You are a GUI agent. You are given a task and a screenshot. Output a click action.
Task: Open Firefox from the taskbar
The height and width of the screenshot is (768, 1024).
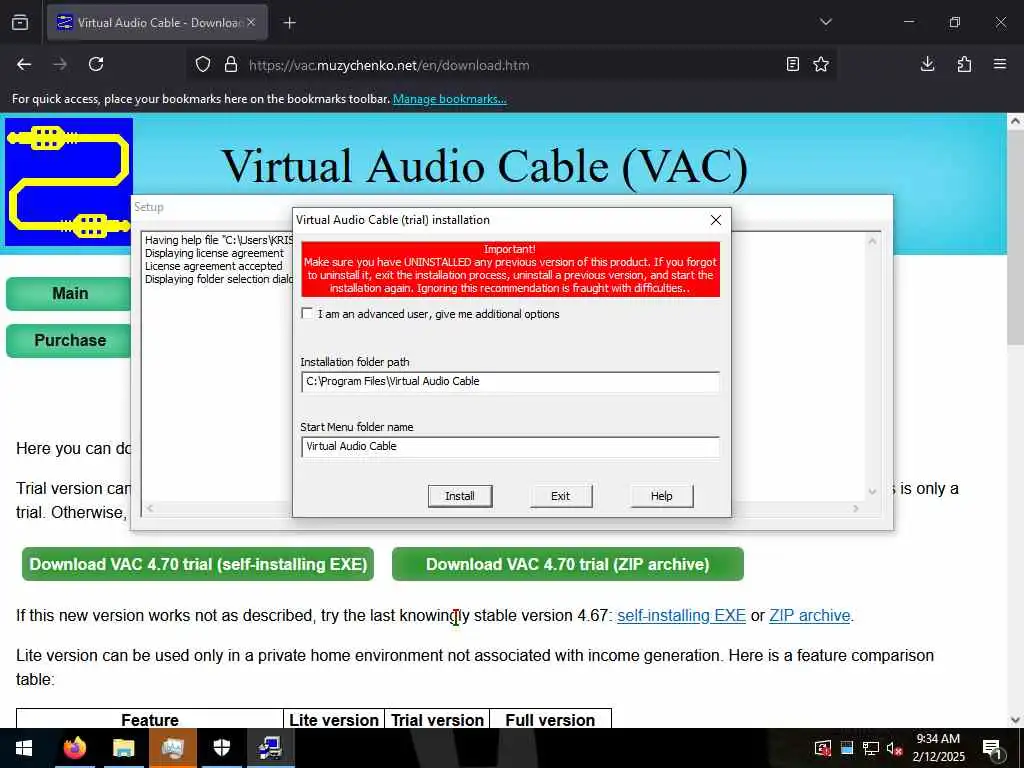coord(74,748)
